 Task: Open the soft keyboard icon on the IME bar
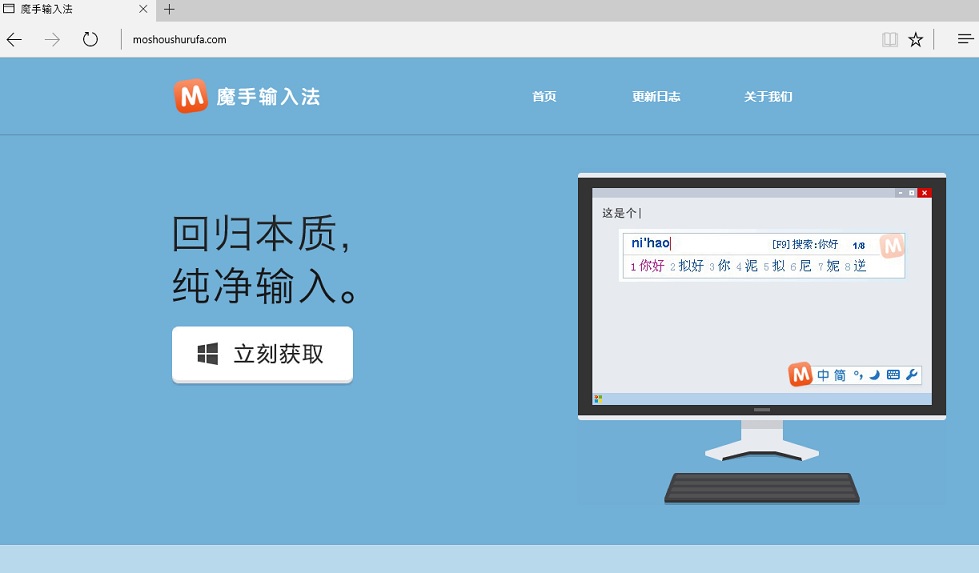[893, 375]
